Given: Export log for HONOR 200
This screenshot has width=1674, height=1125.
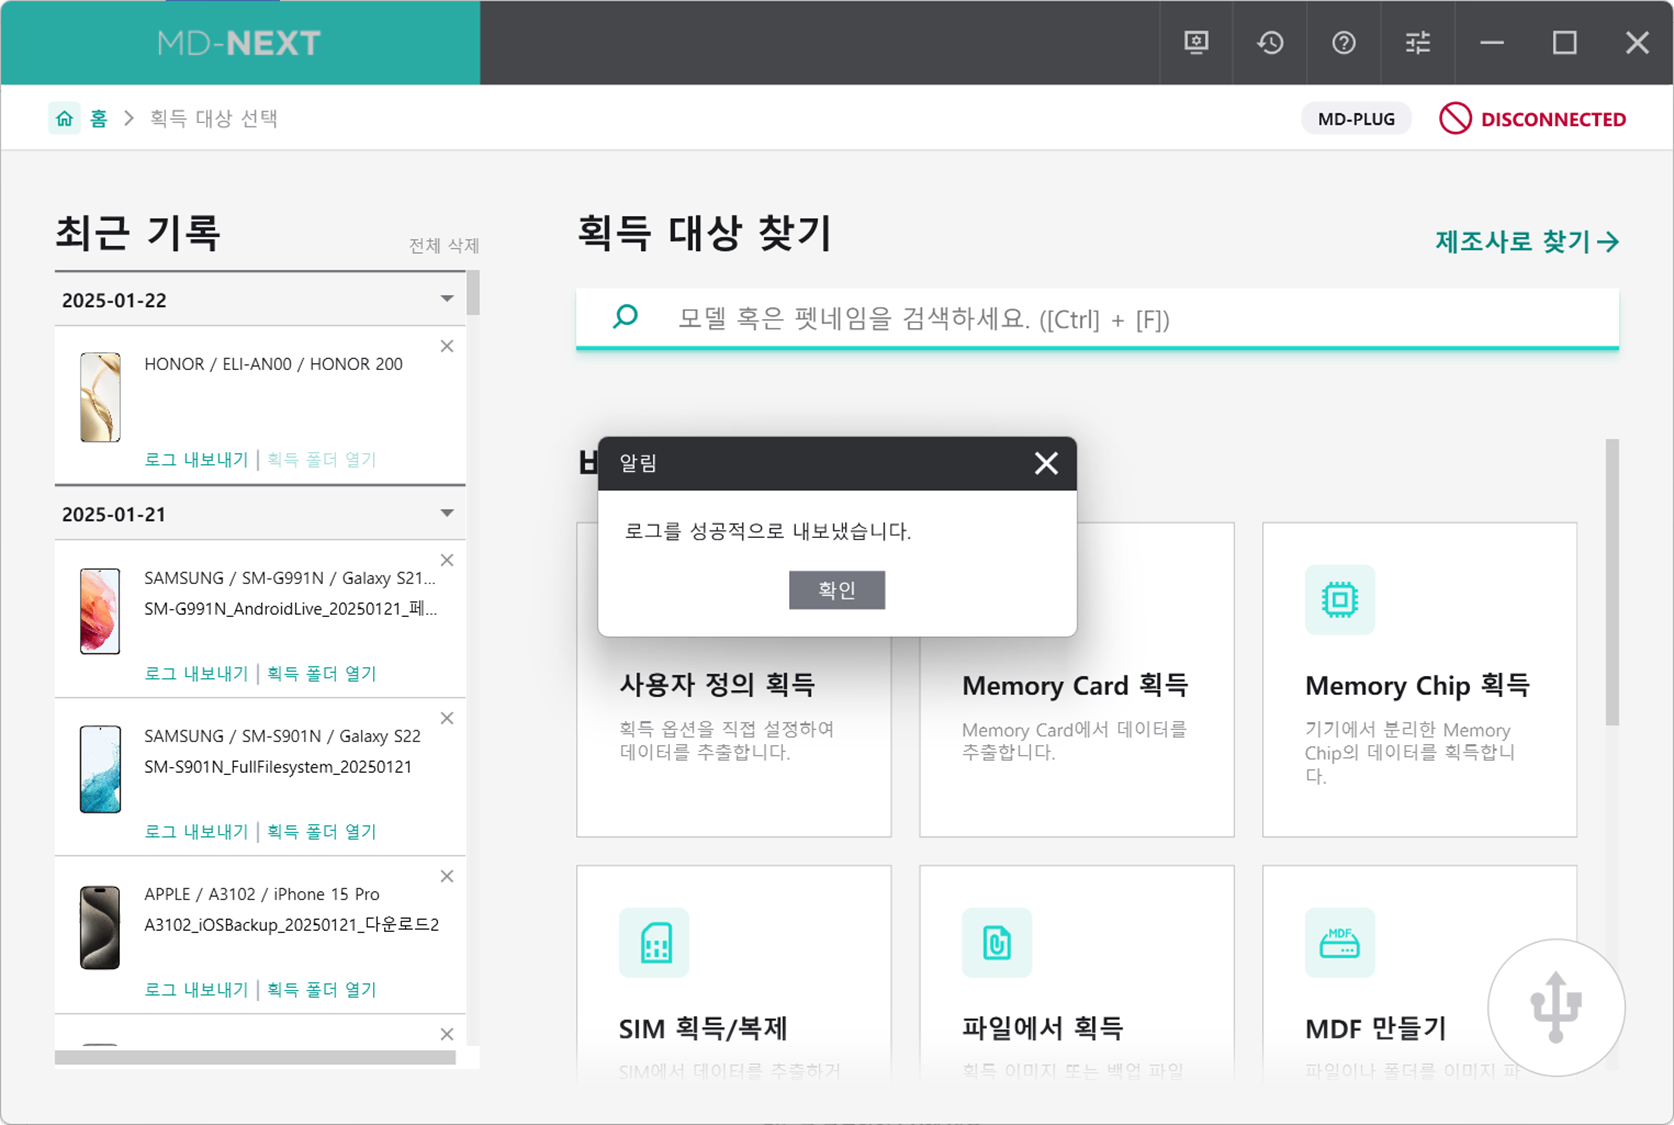Looking at the screenshot, I should pos(196,459).
